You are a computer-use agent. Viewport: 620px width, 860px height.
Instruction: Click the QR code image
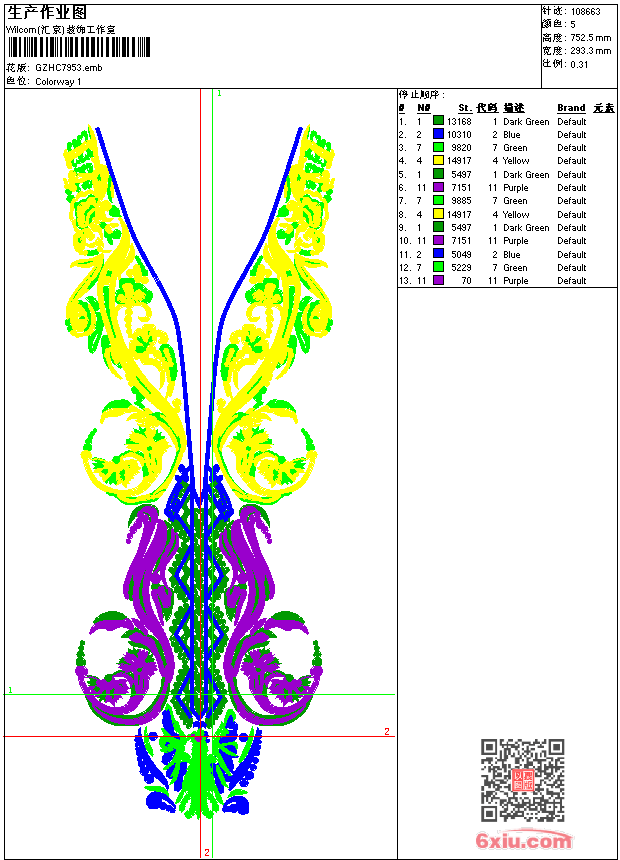pos(522,780)
